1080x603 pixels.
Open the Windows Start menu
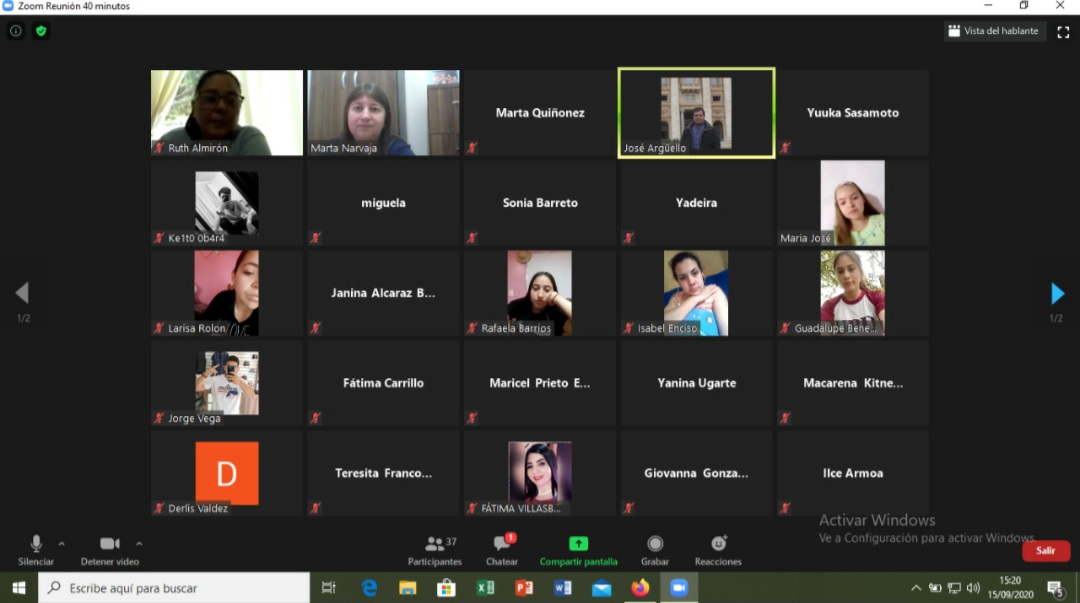click(19, 588)
